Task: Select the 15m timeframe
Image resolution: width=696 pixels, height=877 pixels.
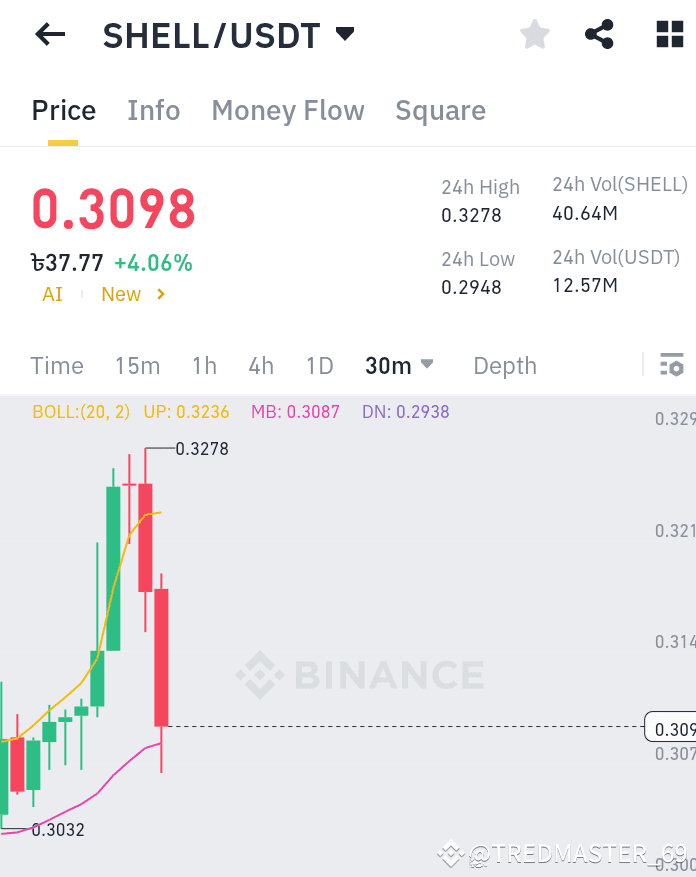Action: coord(137,365)
